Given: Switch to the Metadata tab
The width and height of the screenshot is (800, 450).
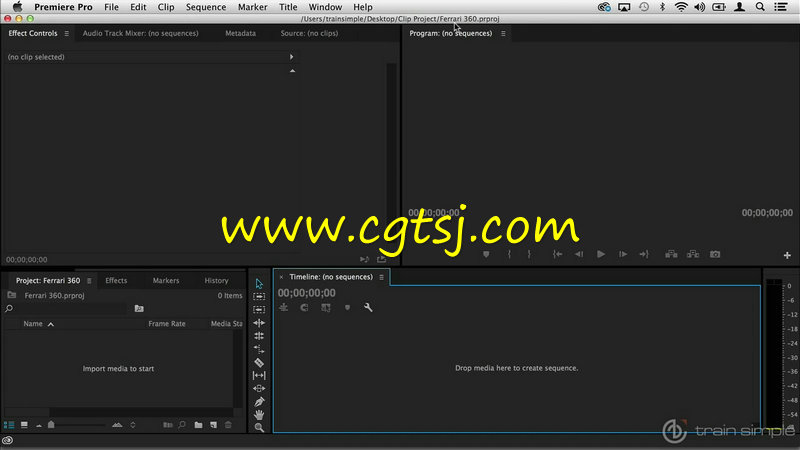Looking at the screenshot, I should (240, 34).
